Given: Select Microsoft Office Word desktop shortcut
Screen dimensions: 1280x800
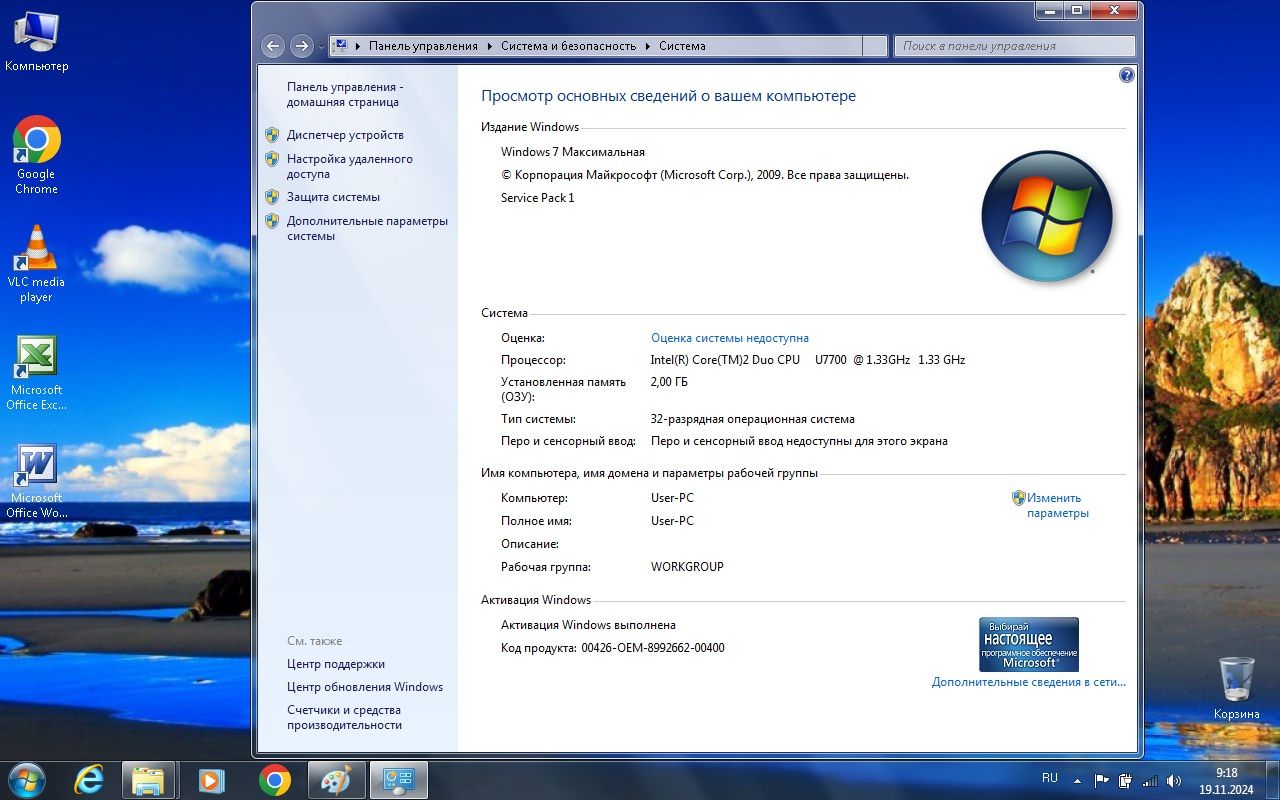Looking at the screenshot, I should click(x=36, y=480).
